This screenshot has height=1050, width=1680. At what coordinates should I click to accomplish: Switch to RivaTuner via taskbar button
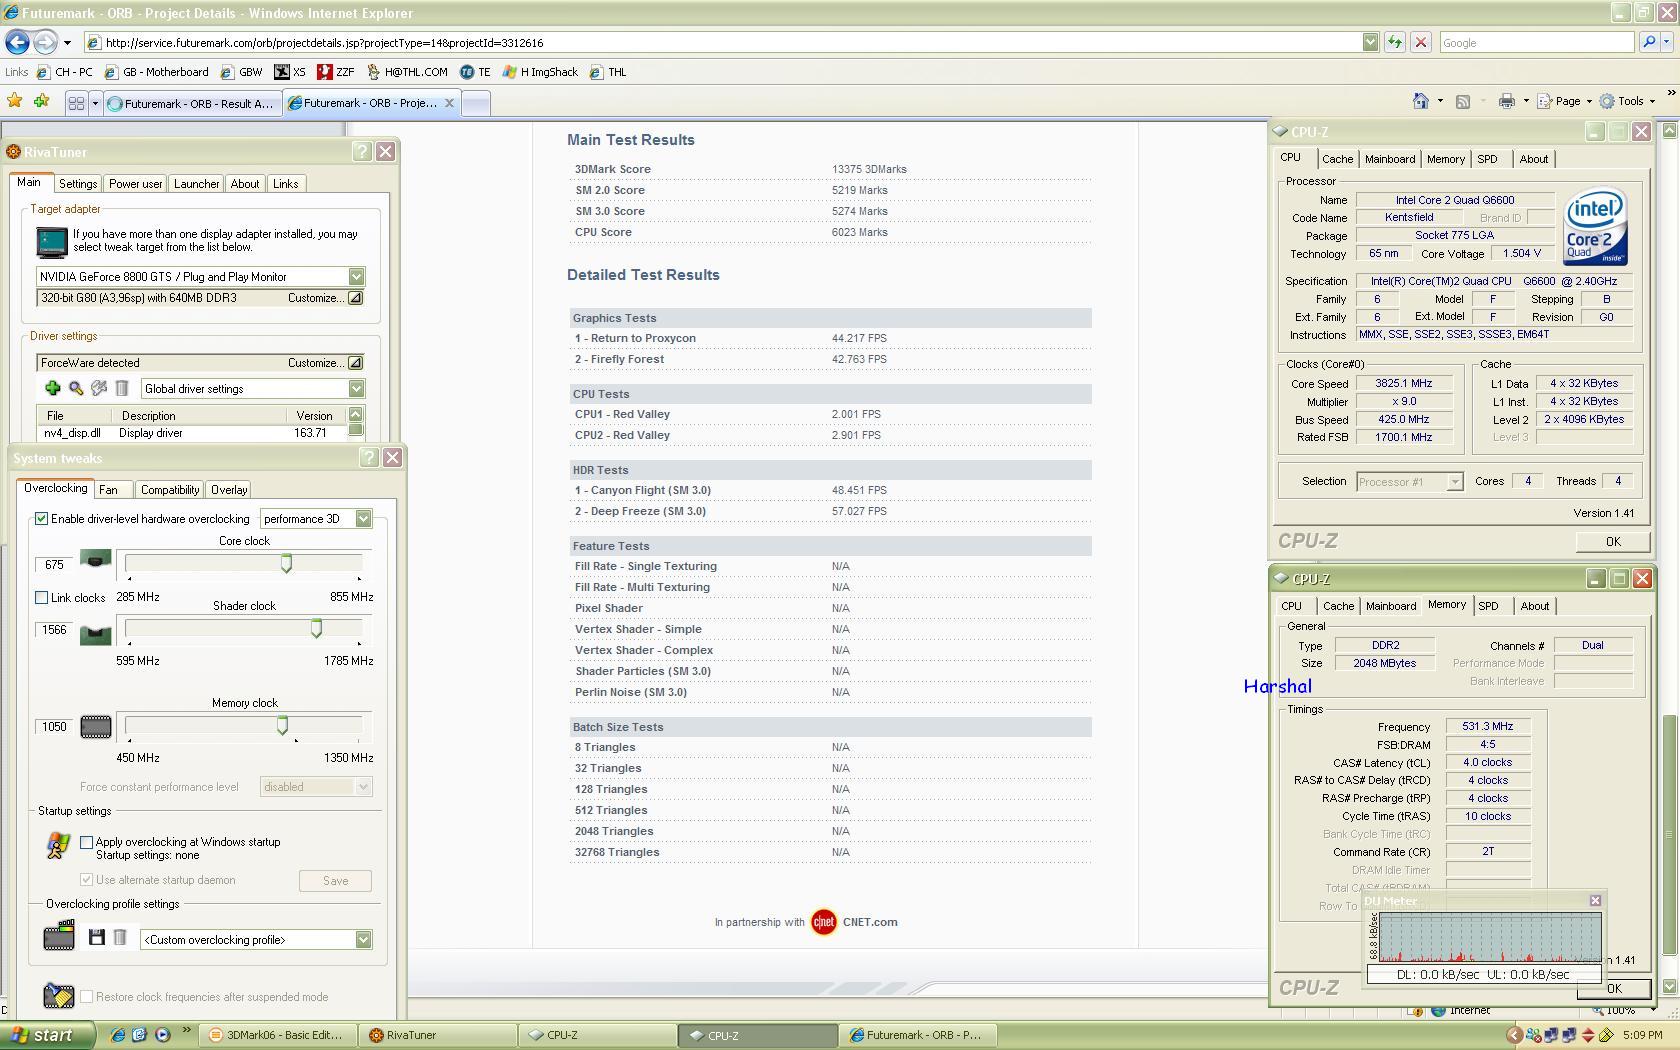pyautogui.click(x=438, y=1035)
